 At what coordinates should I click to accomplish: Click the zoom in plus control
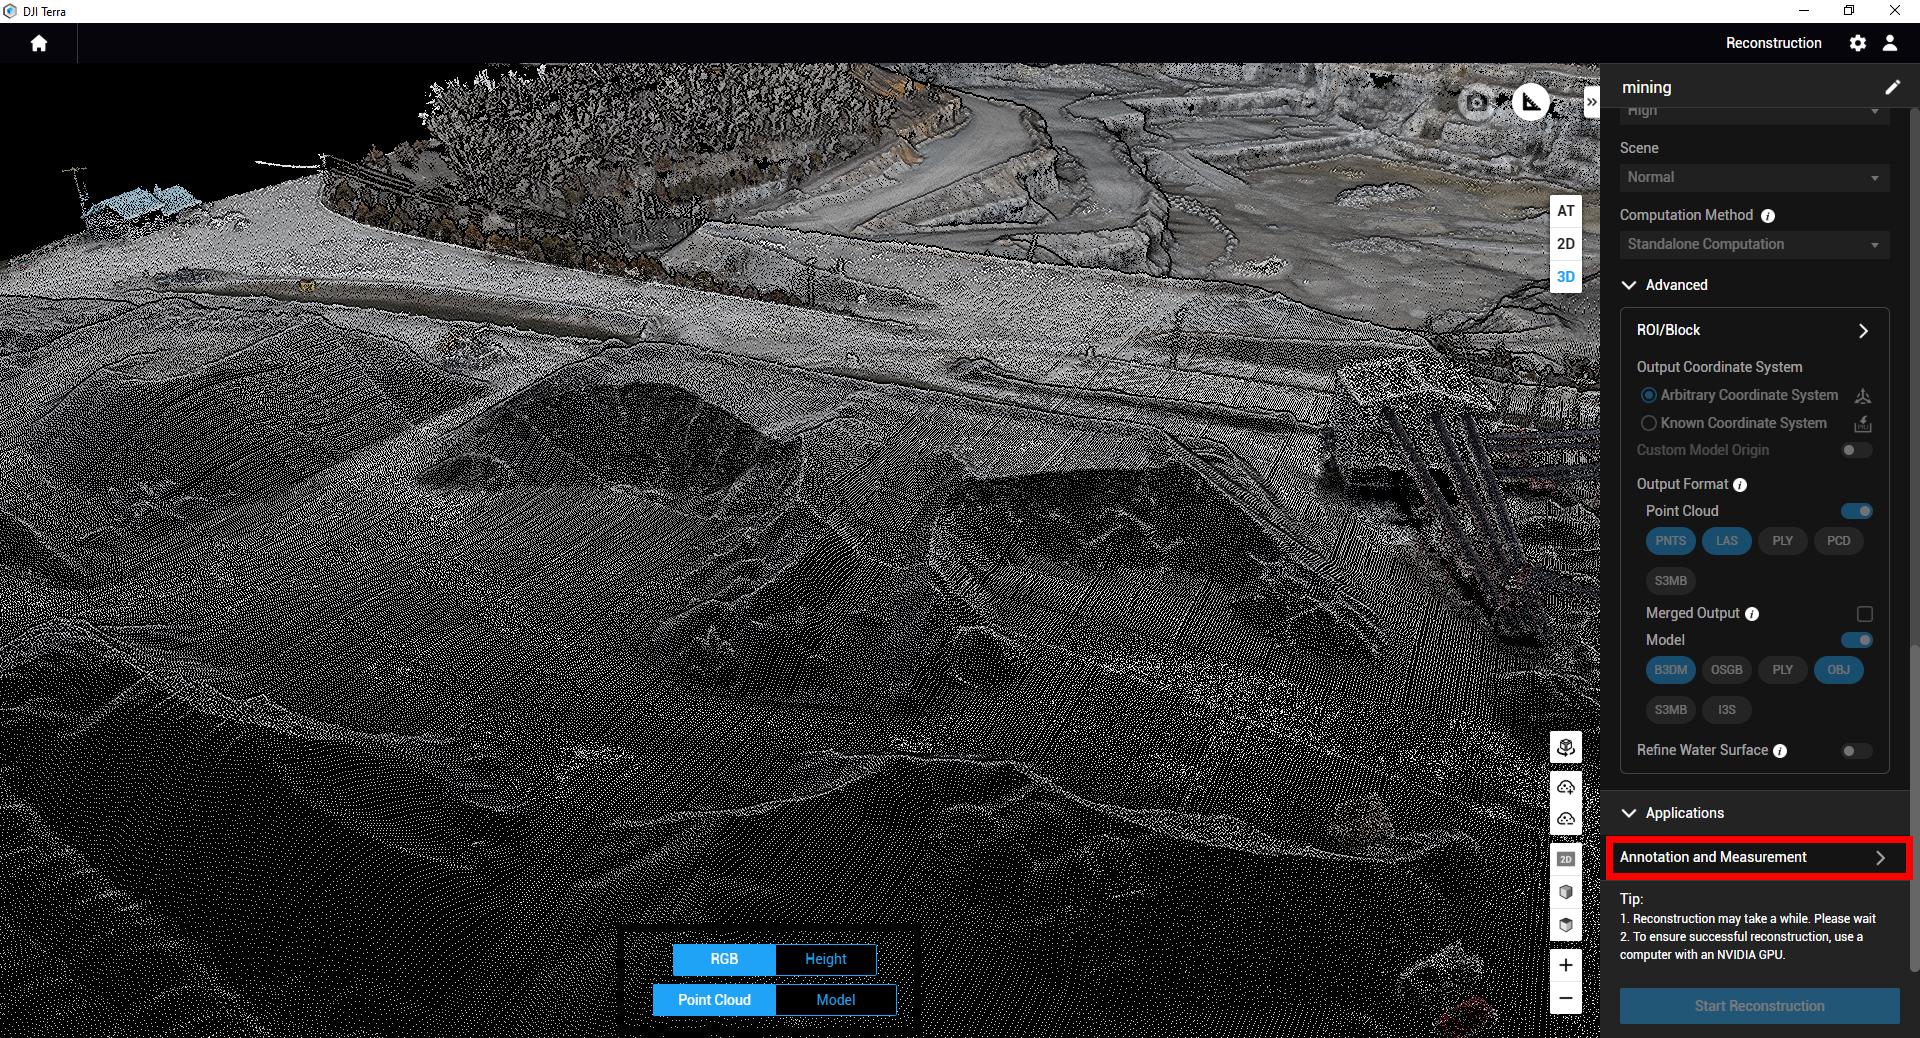click(1565, 966)
